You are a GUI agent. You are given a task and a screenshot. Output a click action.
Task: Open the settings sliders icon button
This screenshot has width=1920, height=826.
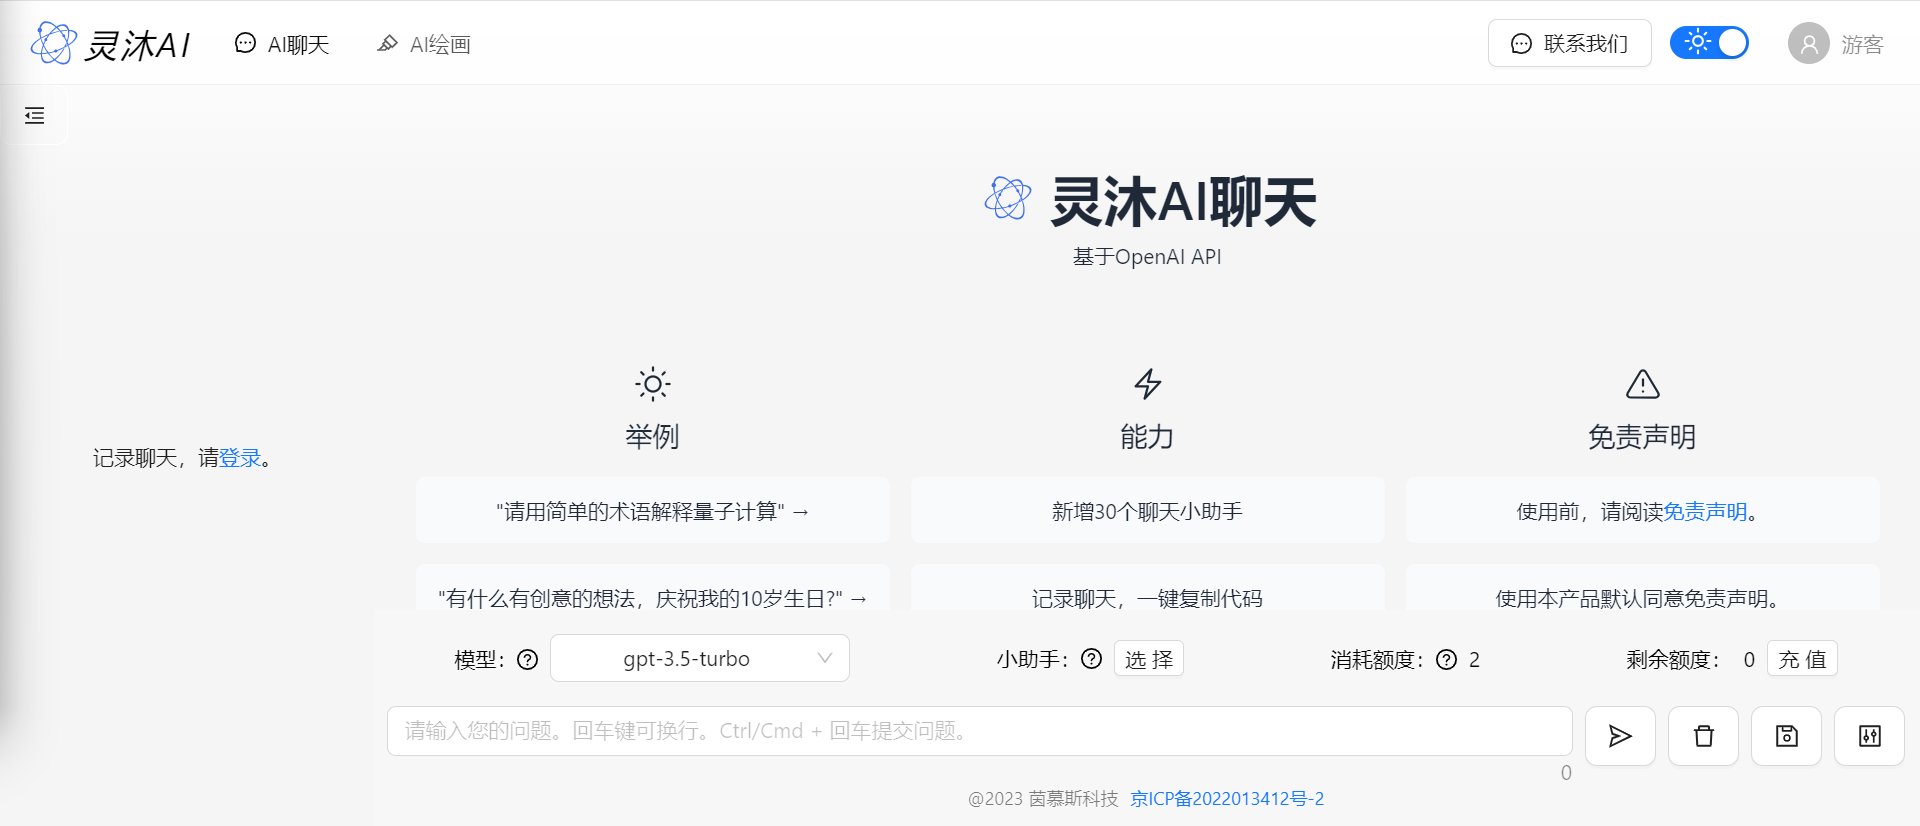point(1870,736)
